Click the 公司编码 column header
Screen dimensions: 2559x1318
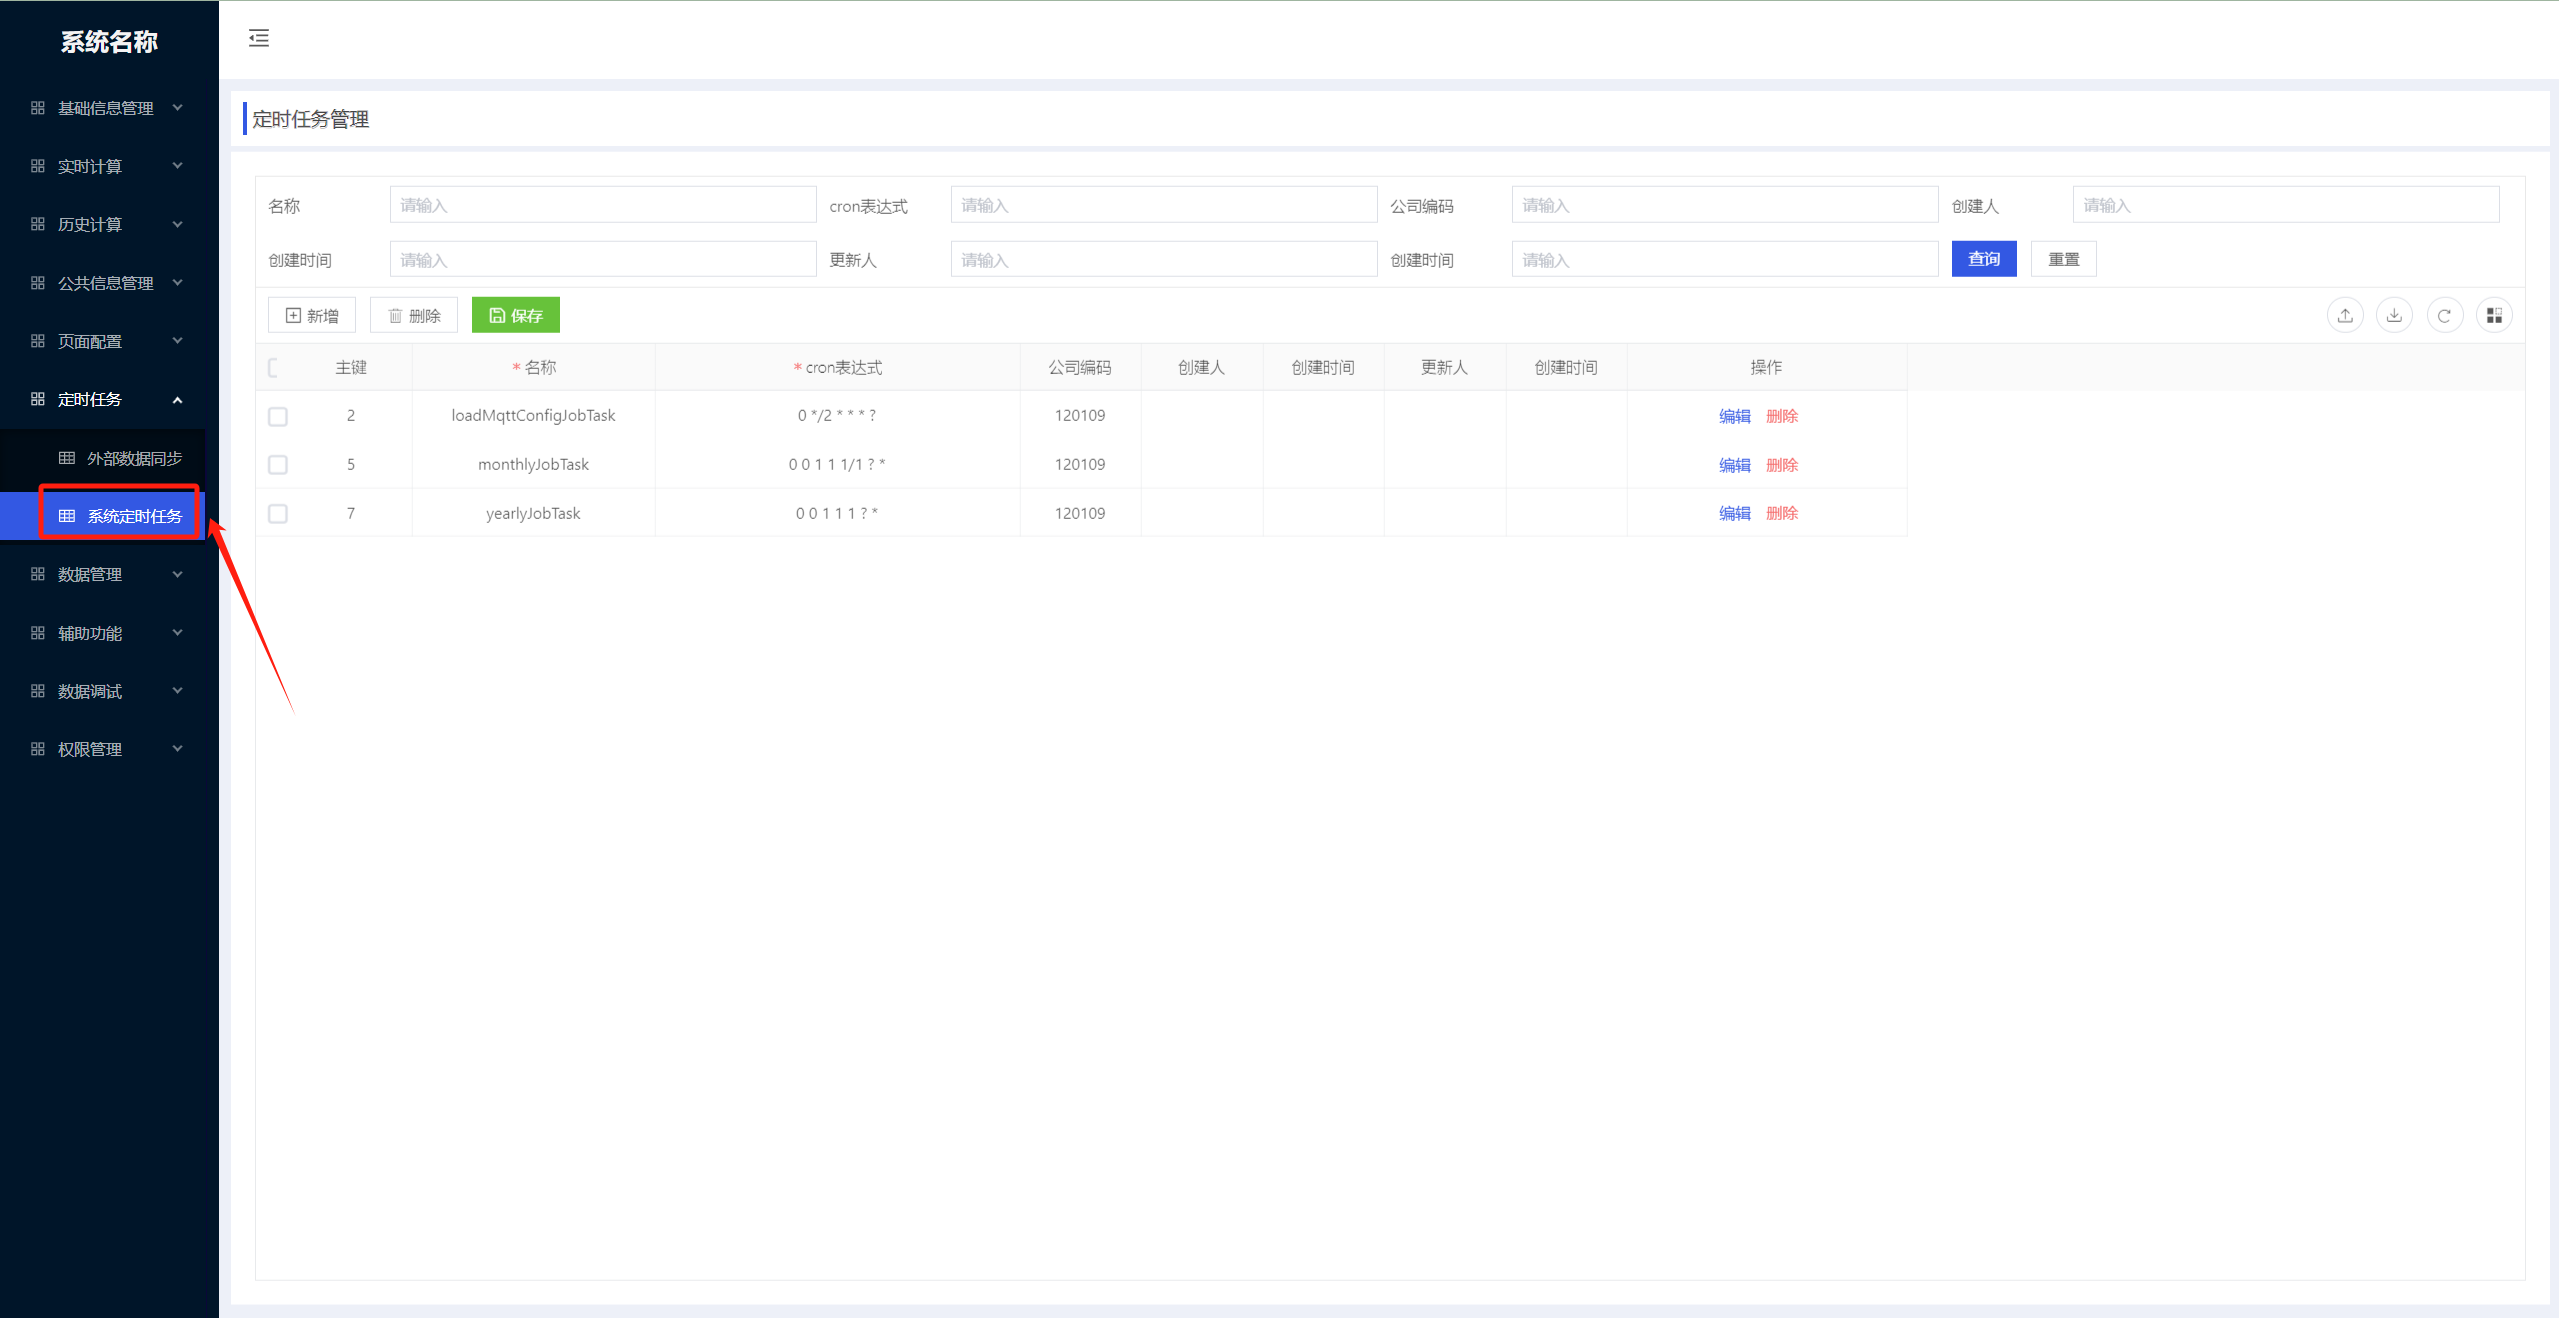pos(1080,367)
